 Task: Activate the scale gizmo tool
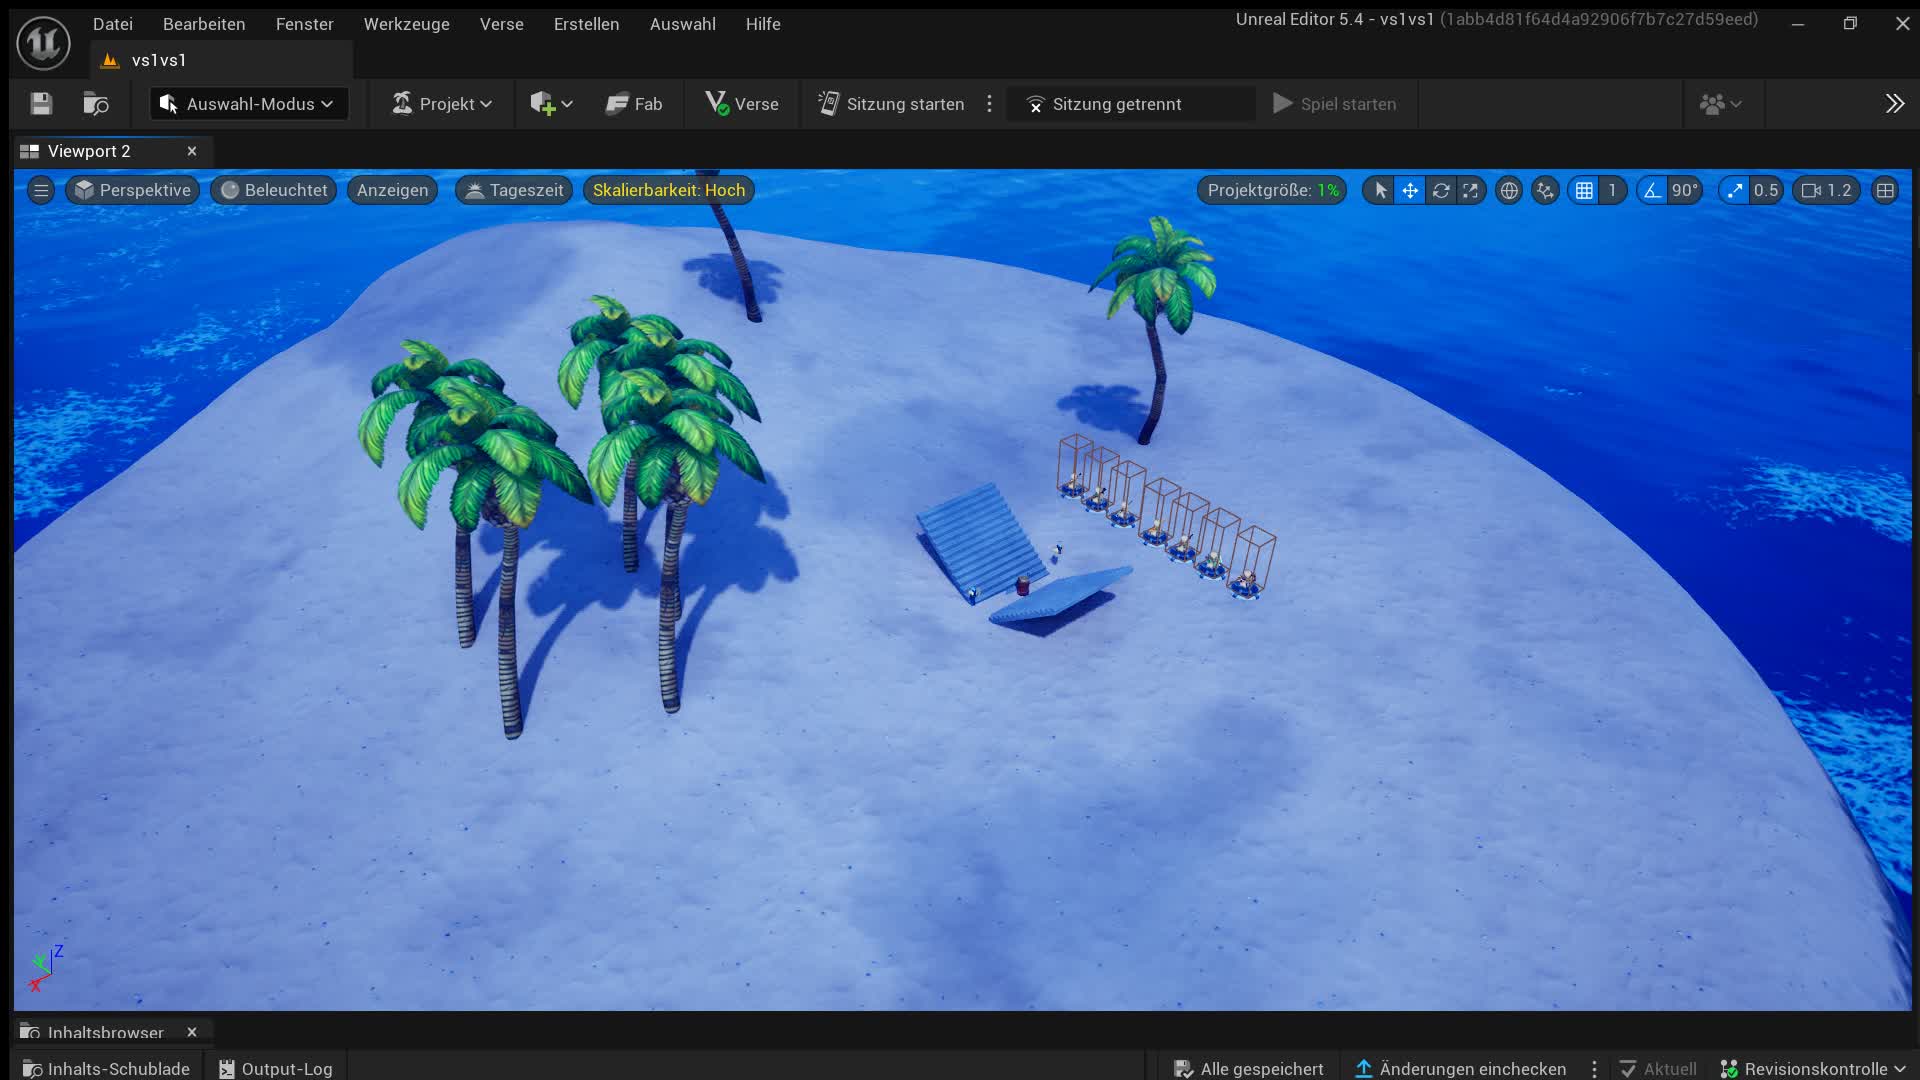[x=1470, y=190]
